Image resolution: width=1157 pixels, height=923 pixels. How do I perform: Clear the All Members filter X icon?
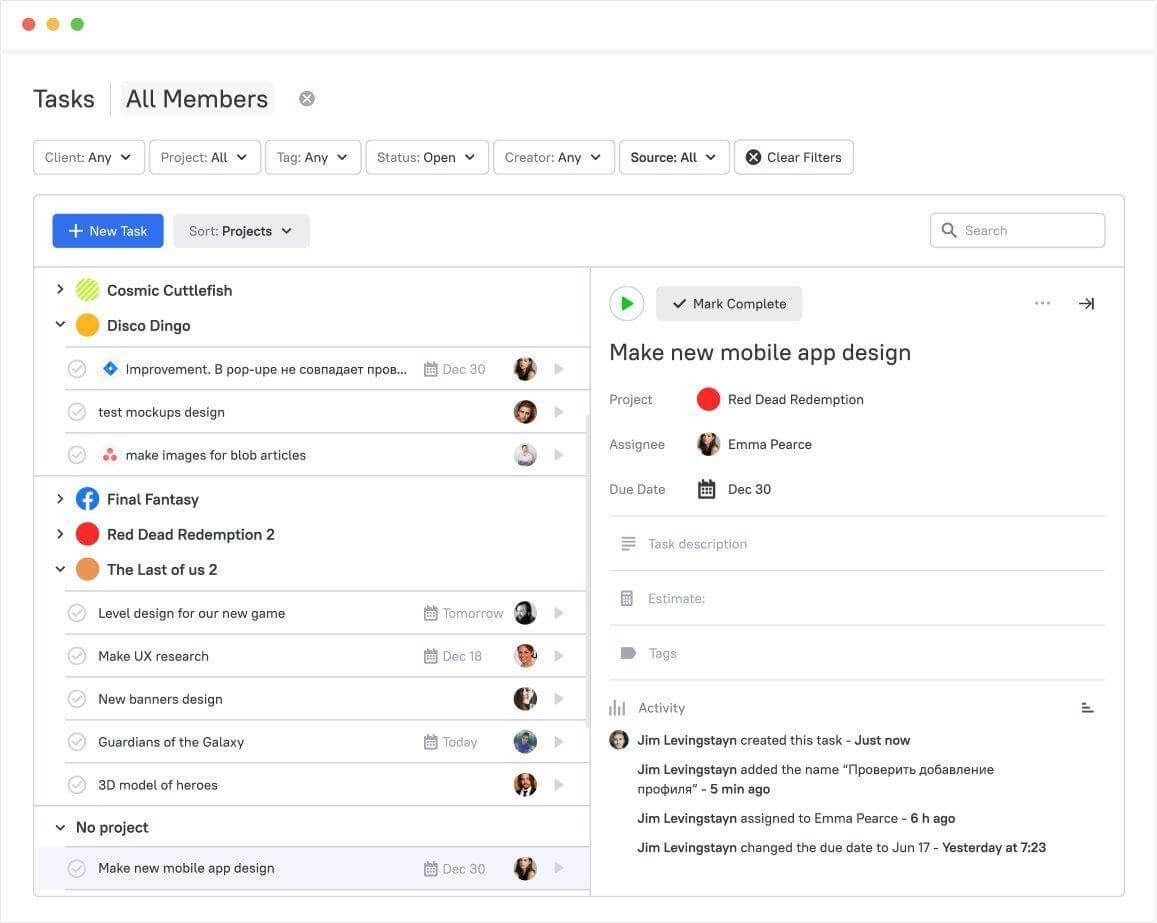[x=307, y=98]
